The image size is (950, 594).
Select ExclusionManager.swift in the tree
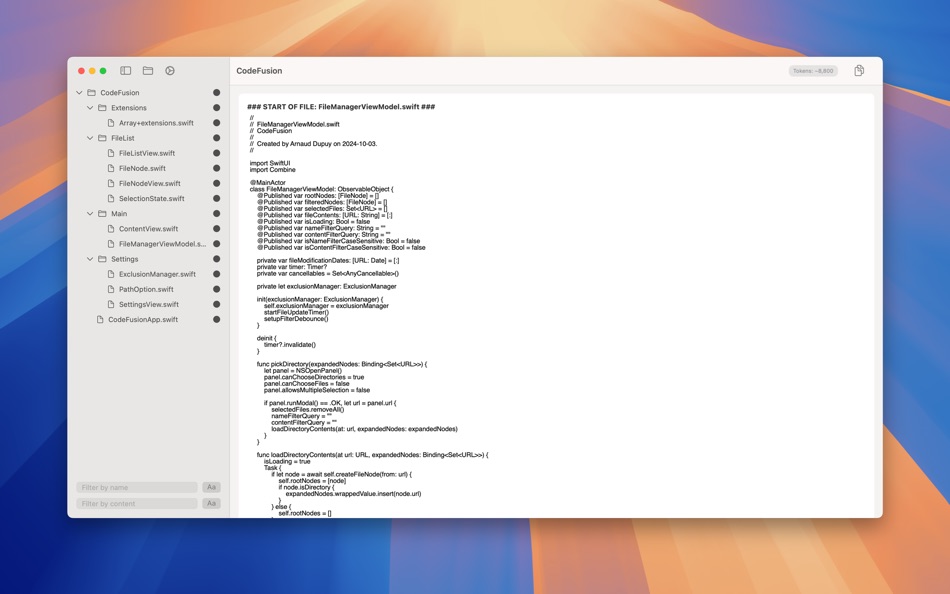(157, 275)
